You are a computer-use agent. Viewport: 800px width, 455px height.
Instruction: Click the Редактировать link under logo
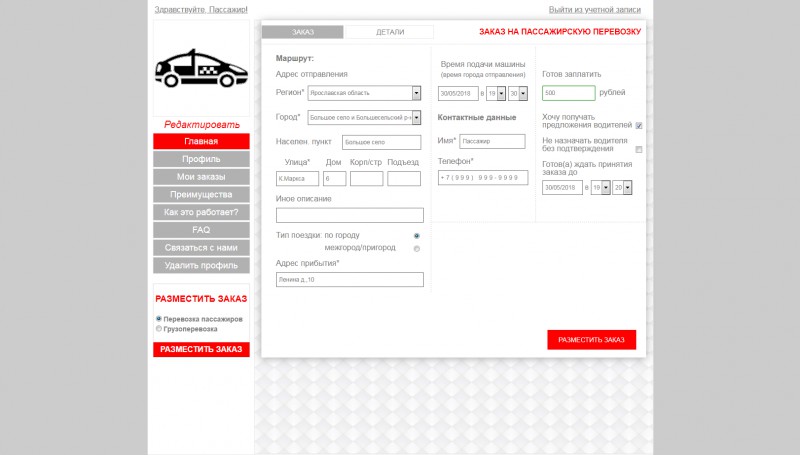202,124
